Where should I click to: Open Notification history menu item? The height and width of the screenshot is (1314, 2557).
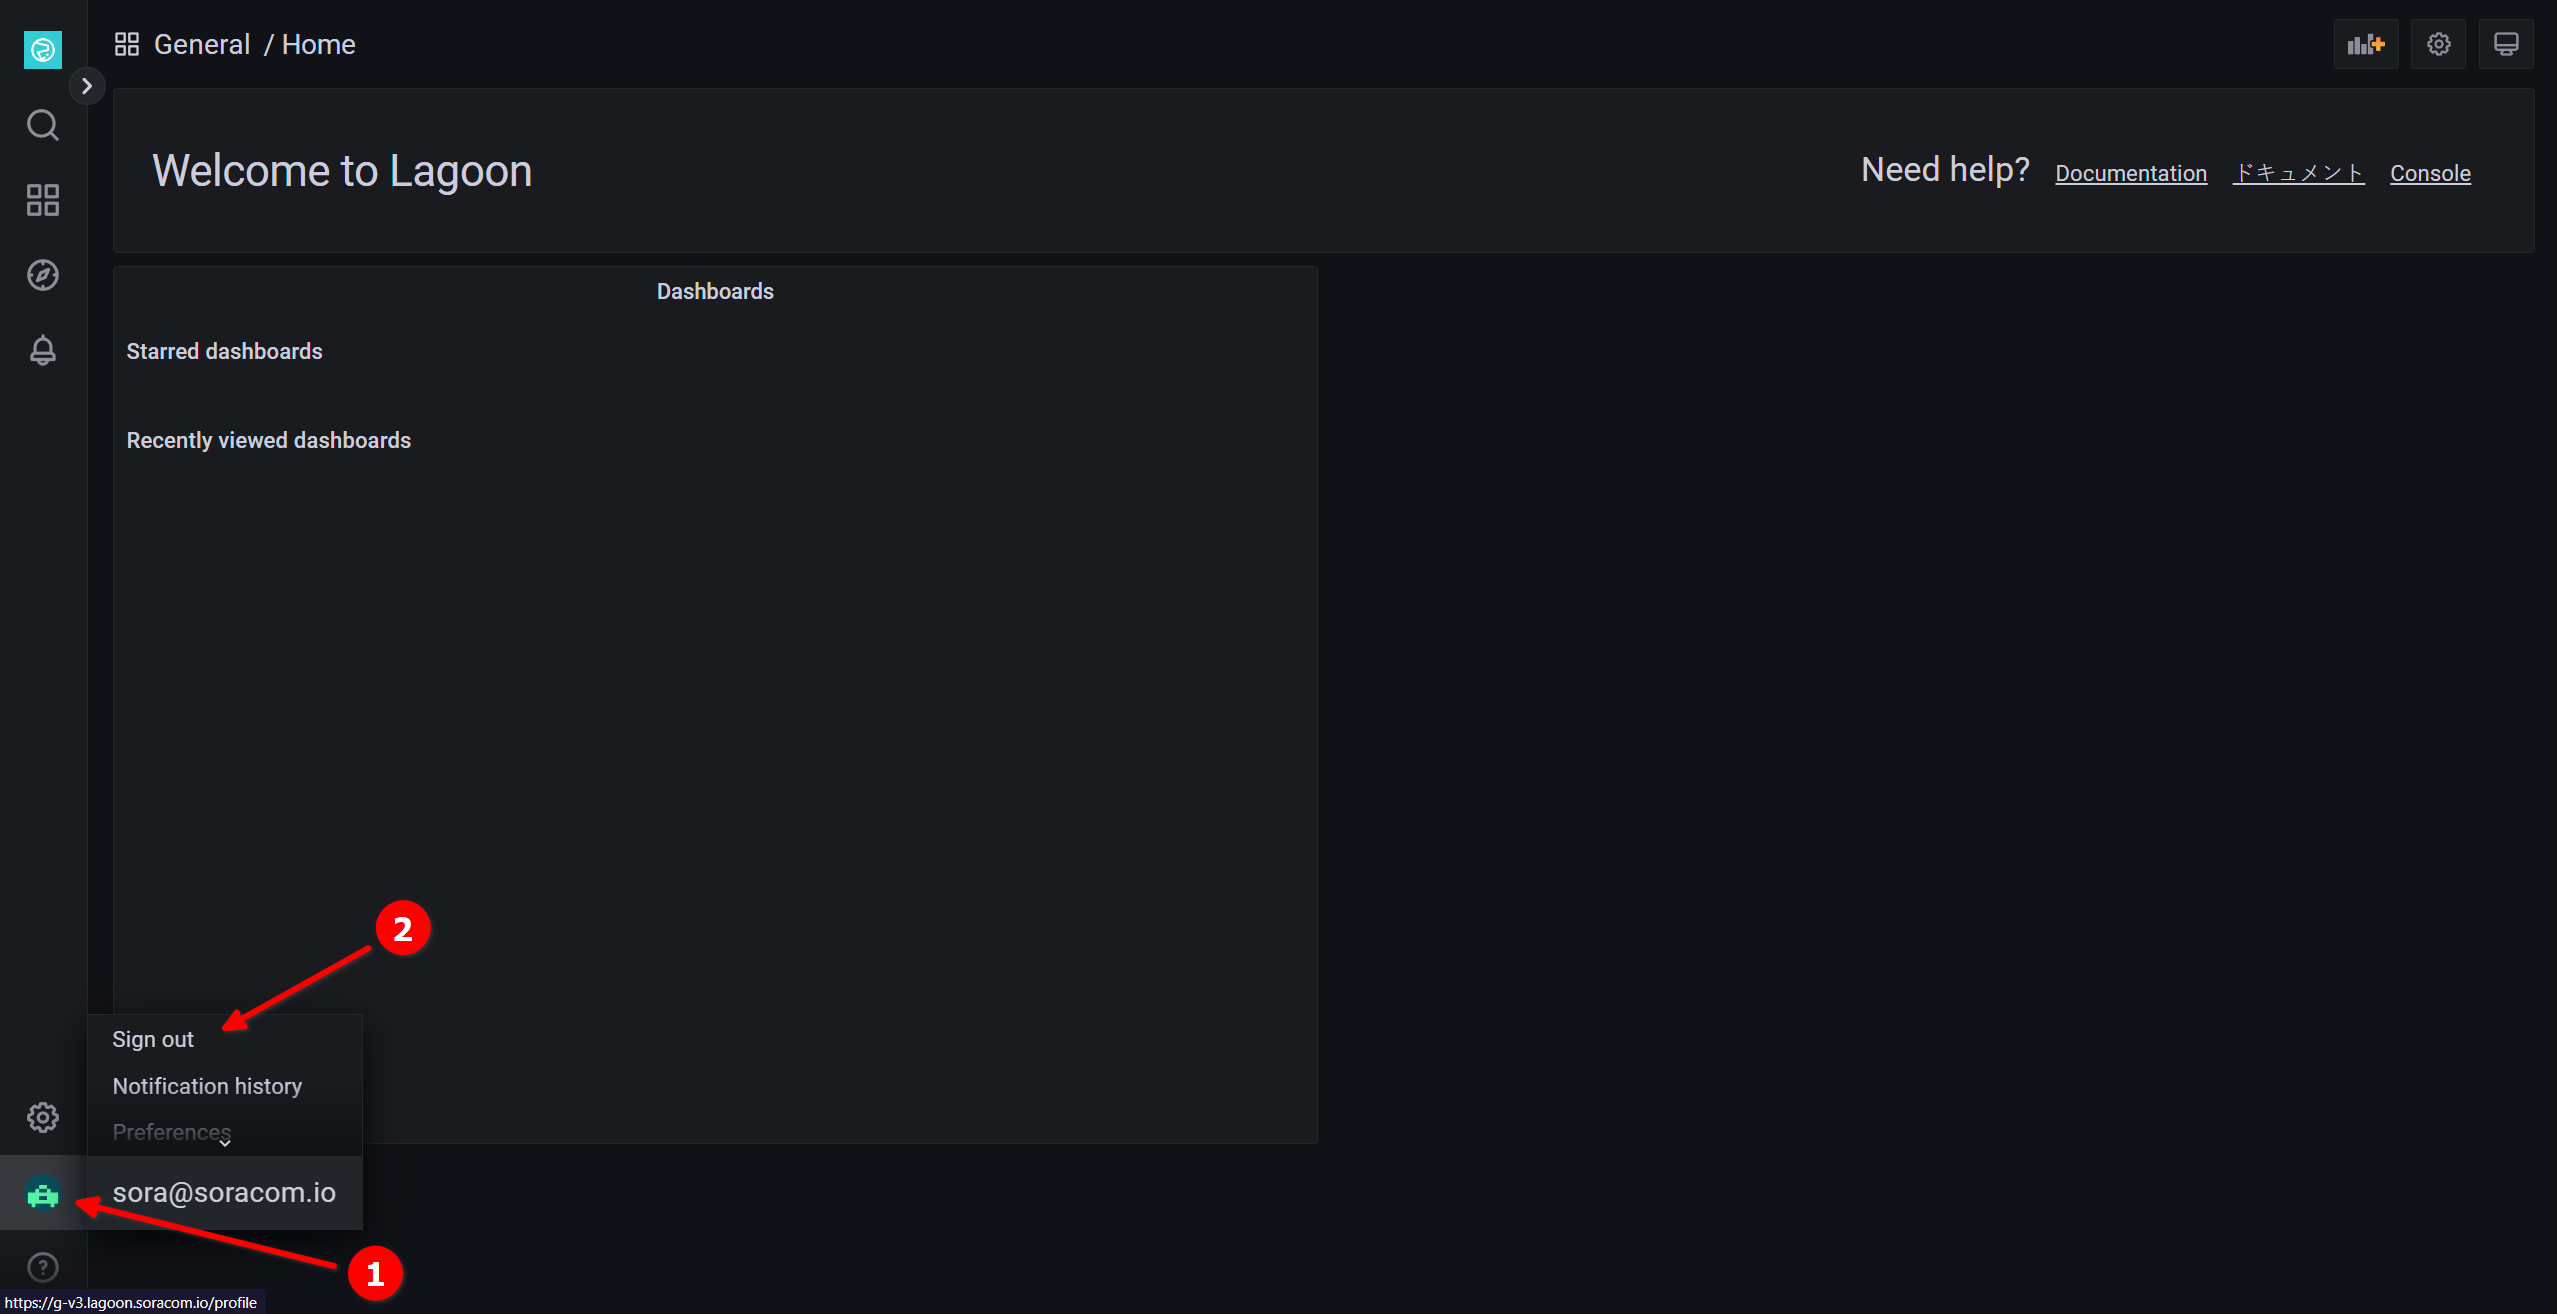[x=207, y=1086]
